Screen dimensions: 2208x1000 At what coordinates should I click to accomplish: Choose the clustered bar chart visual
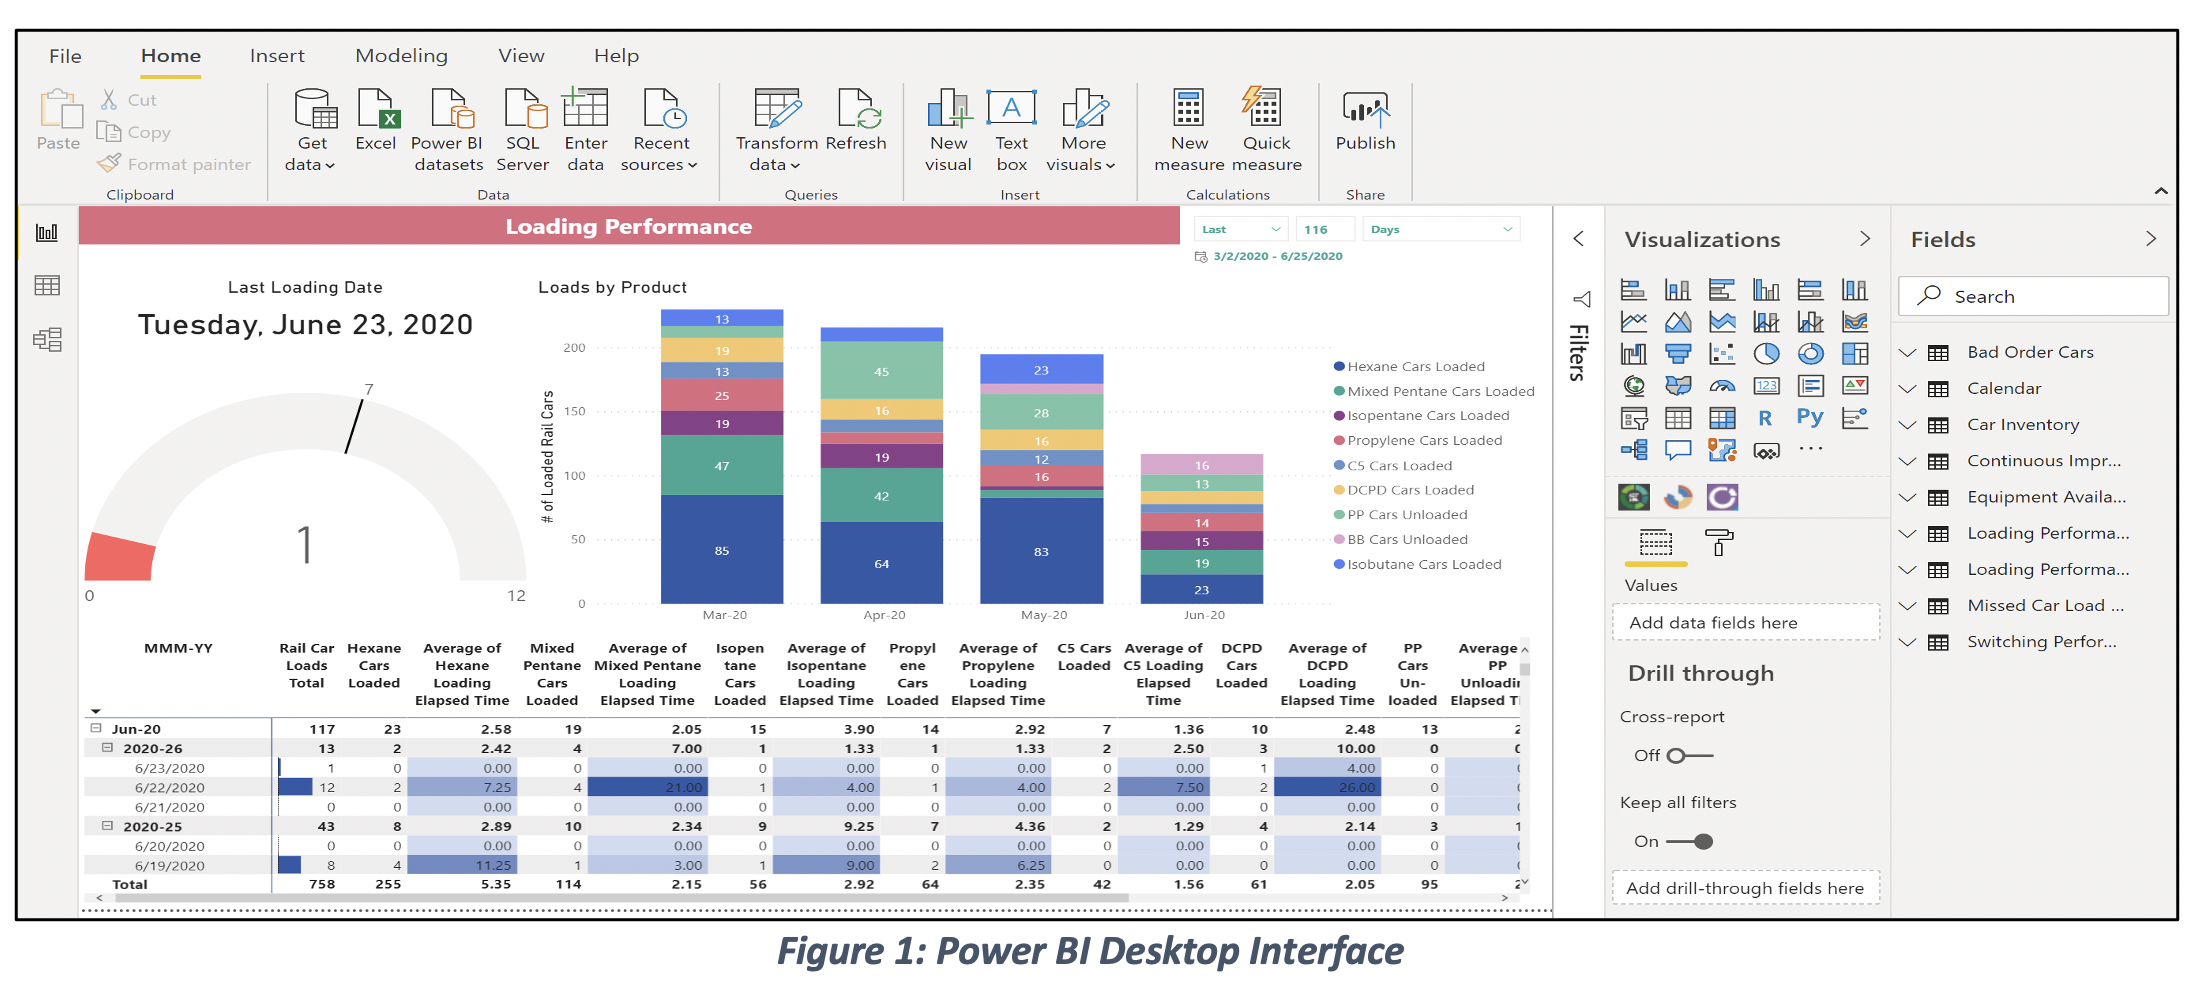[1721, 290]
